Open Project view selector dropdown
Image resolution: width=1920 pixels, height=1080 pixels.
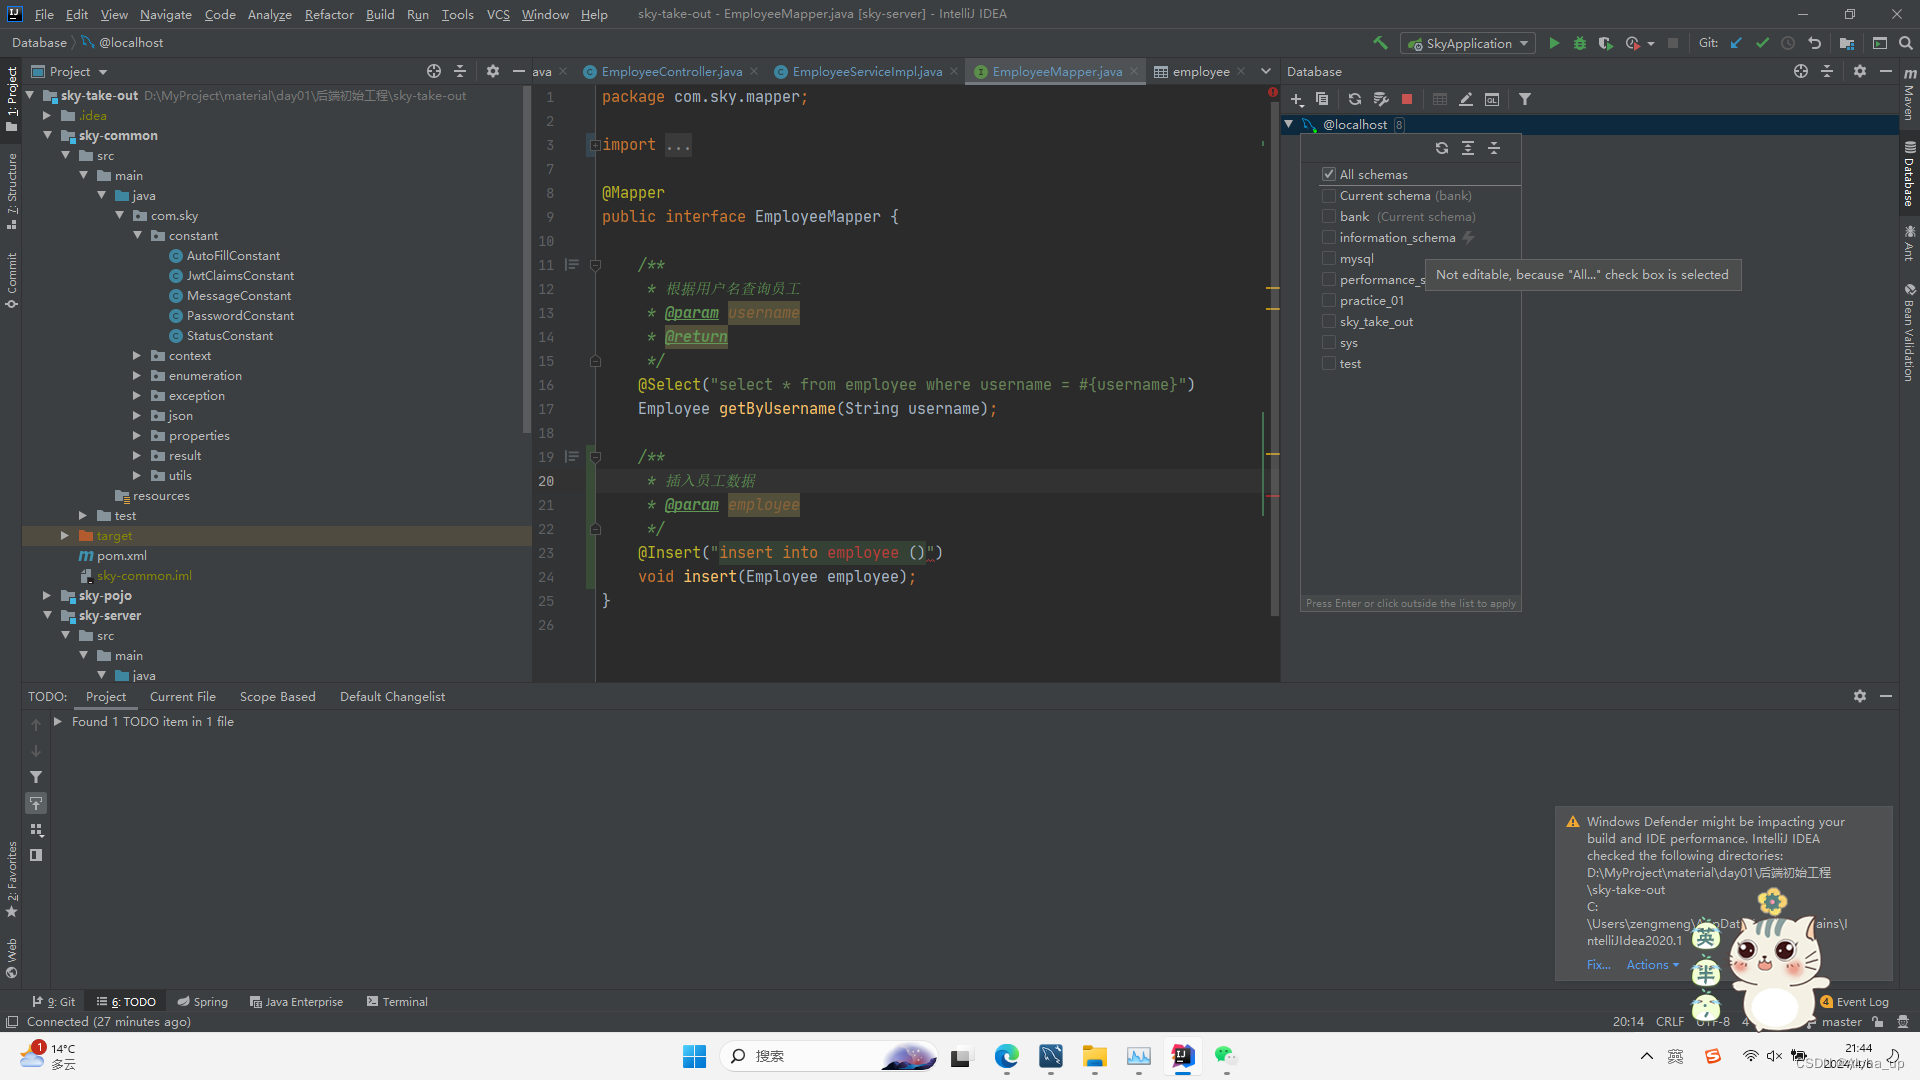point(69,71)
